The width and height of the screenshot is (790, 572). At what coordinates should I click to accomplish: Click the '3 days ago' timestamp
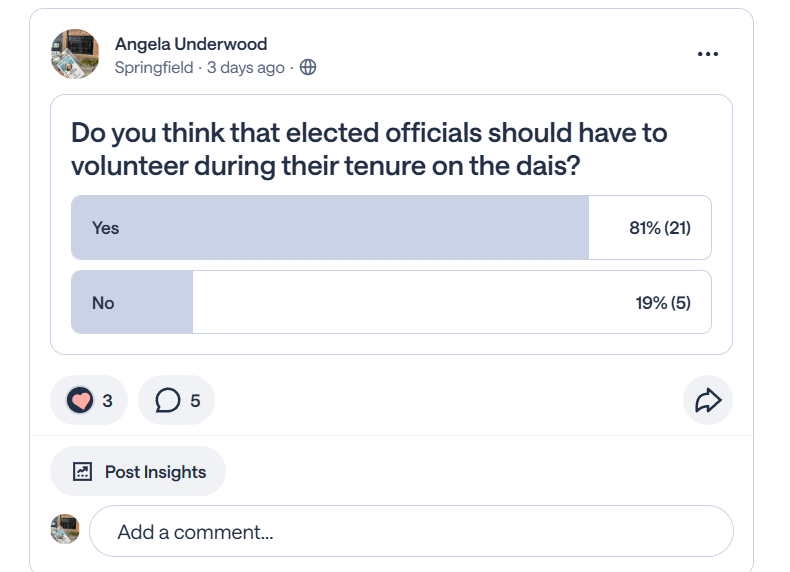(246, 68)
